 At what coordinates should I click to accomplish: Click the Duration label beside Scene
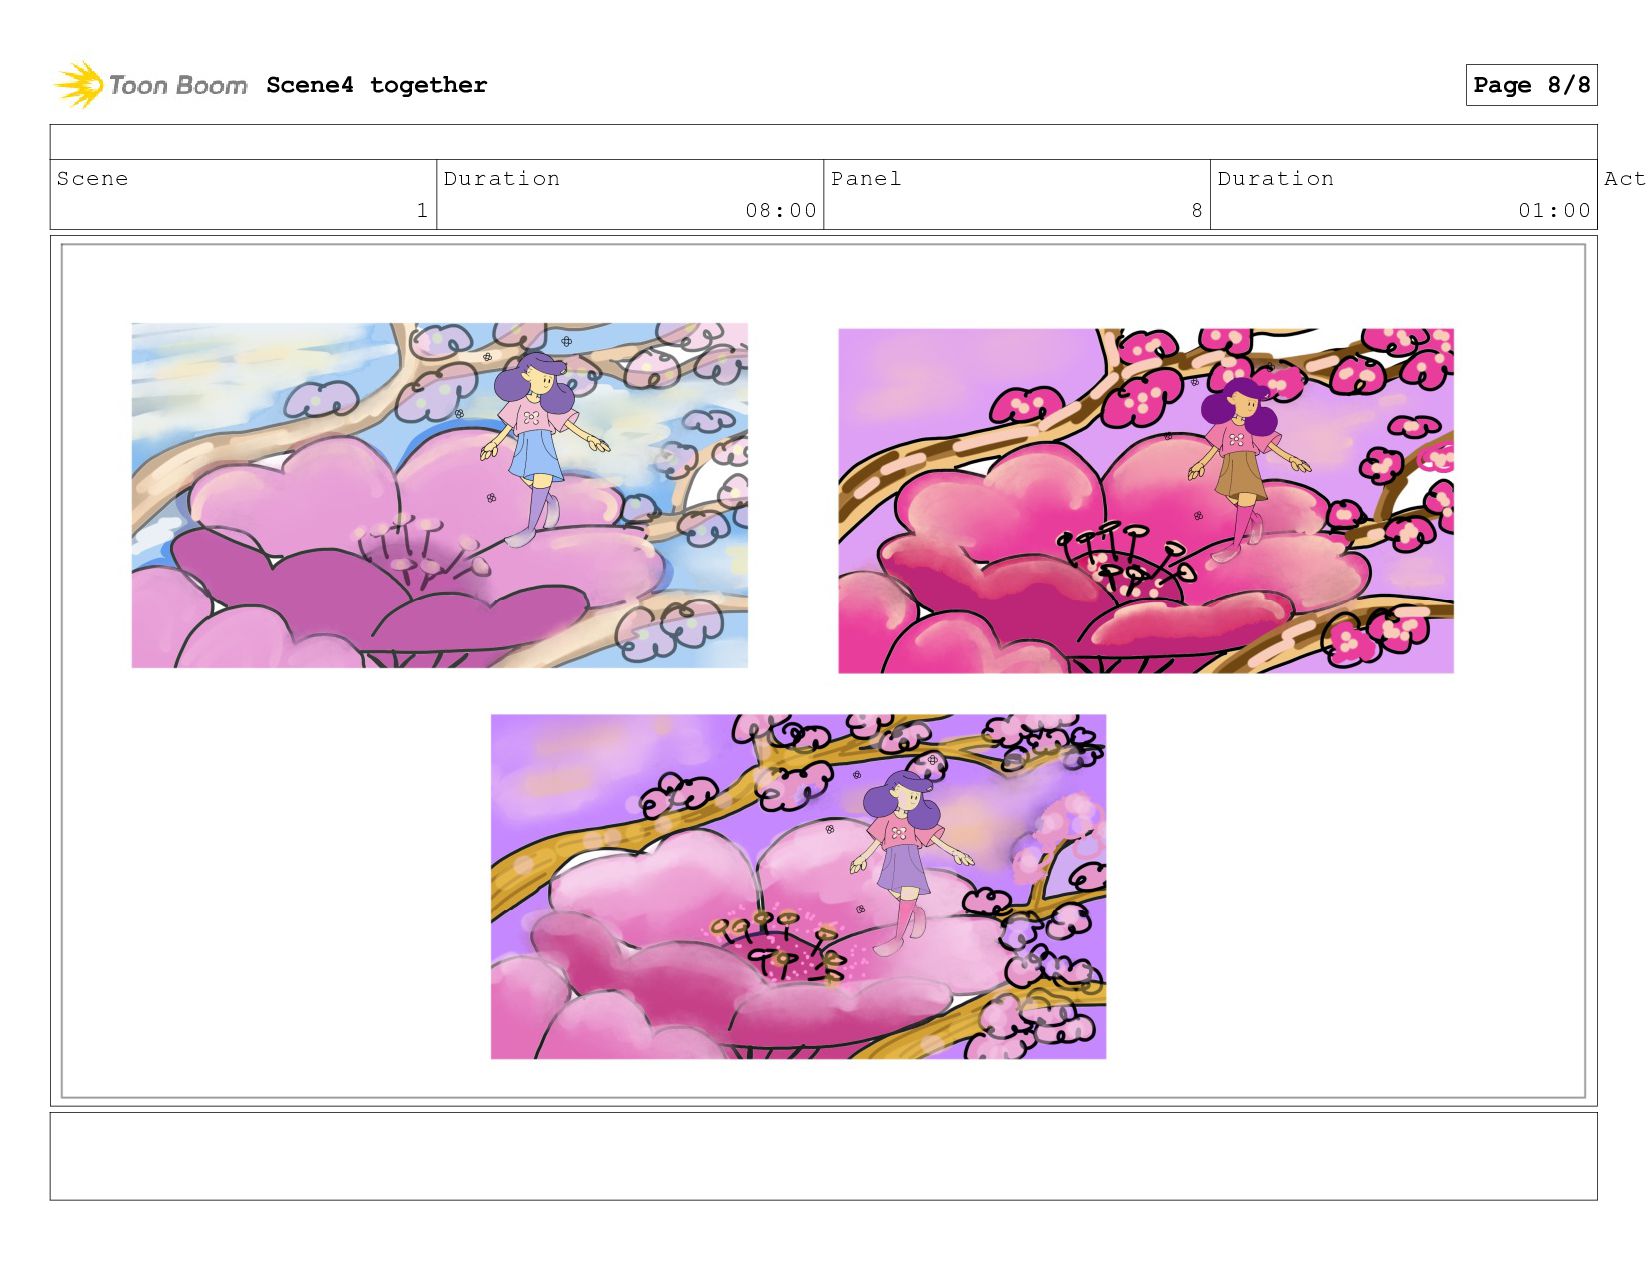[502, 179]
